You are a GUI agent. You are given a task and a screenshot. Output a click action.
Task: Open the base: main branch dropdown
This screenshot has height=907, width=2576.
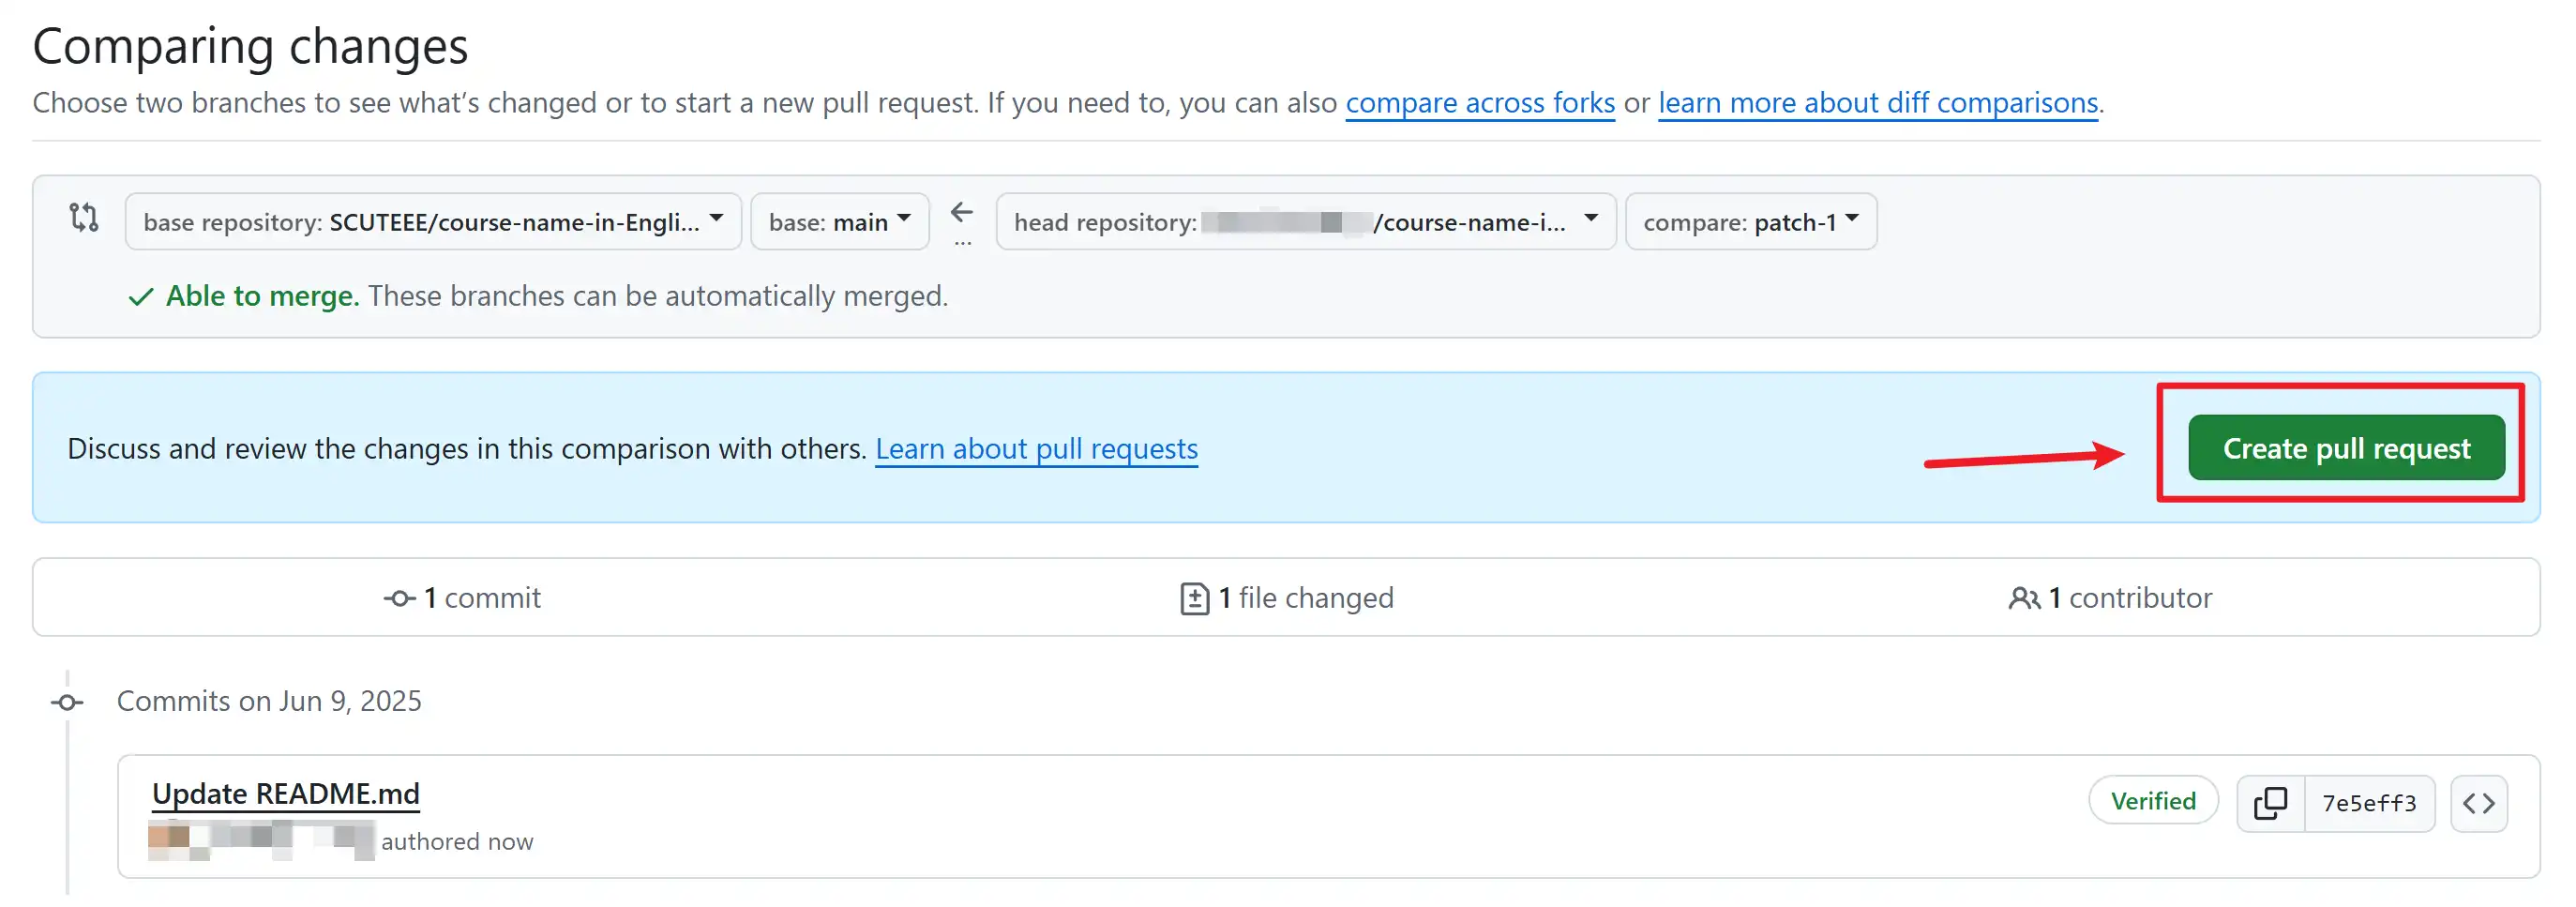coord(839,221)
